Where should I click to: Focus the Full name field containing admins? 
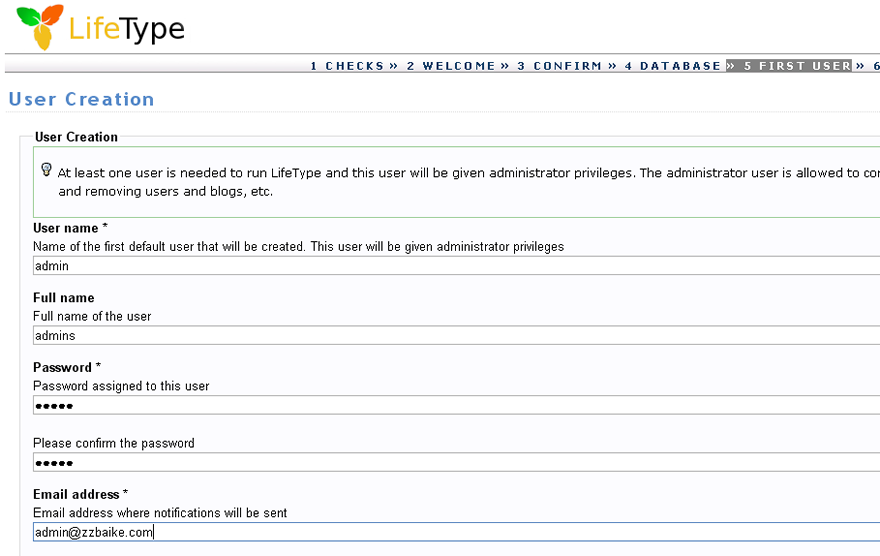456,336
